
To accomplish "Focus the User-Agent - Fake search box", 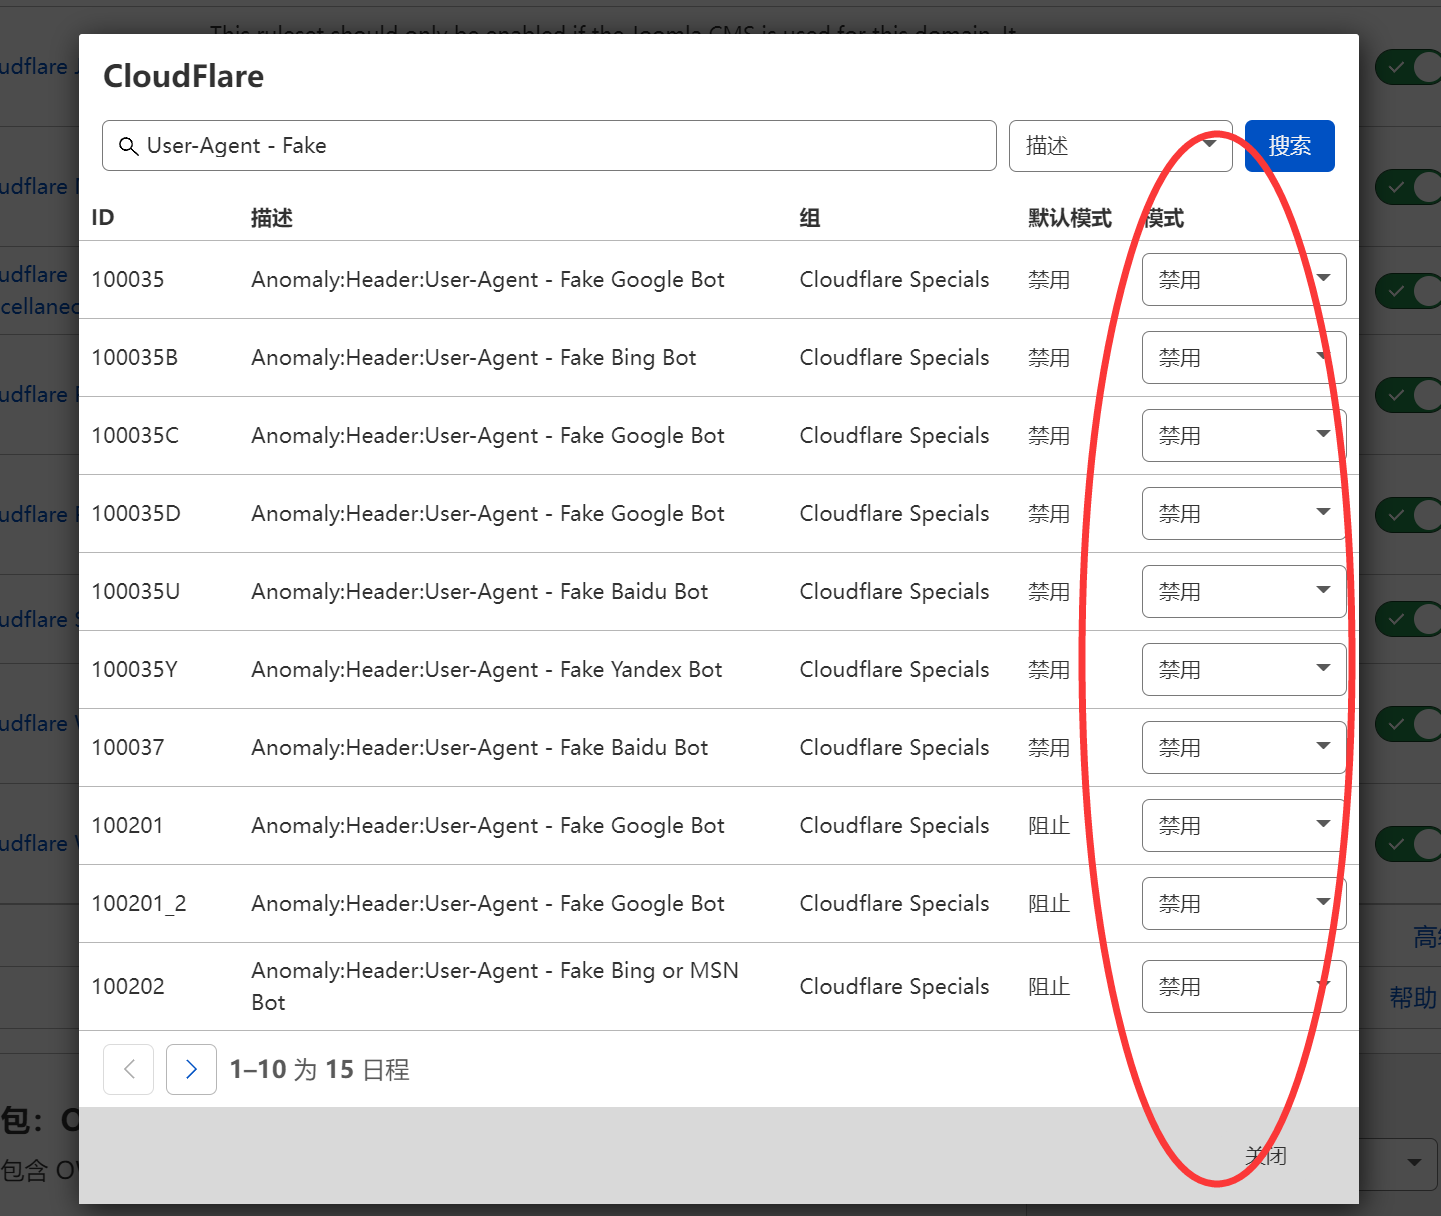I will pyautogui.click(x=549, y=146).
